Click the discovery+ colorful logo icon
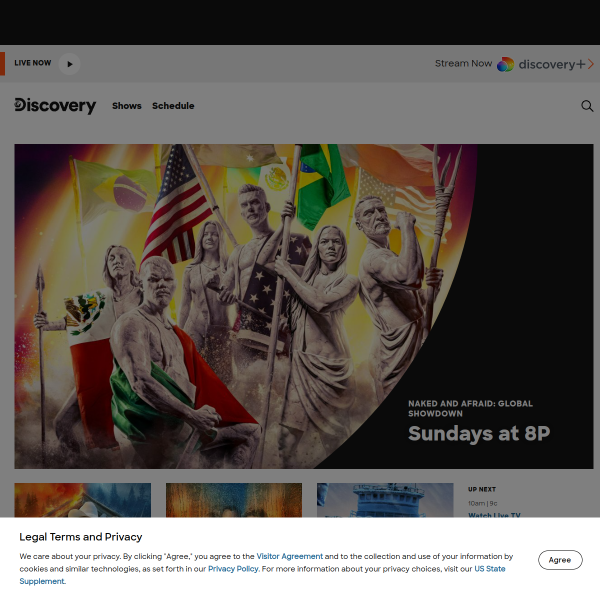Image resolution: width=600 pixels, height=600 pixels. point(505,64)
